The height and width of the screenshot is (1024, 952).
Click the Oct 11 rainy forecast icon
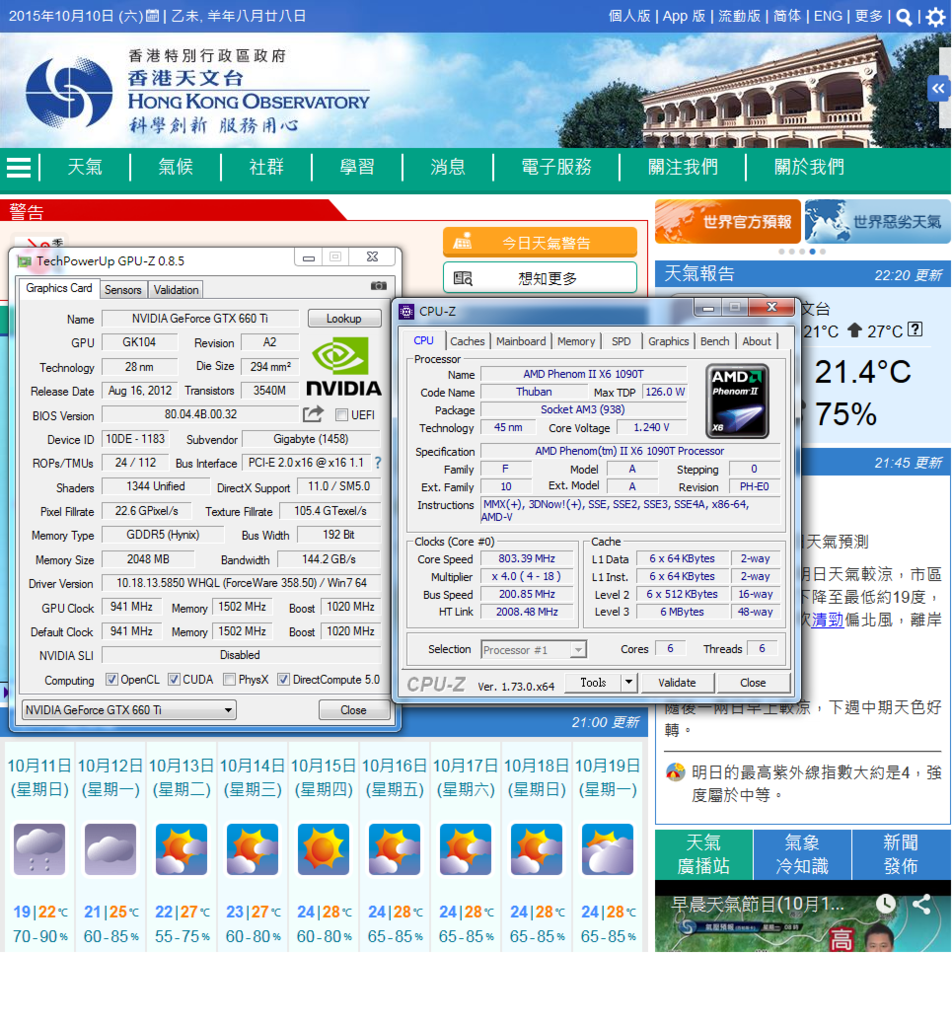pos(39,849)
